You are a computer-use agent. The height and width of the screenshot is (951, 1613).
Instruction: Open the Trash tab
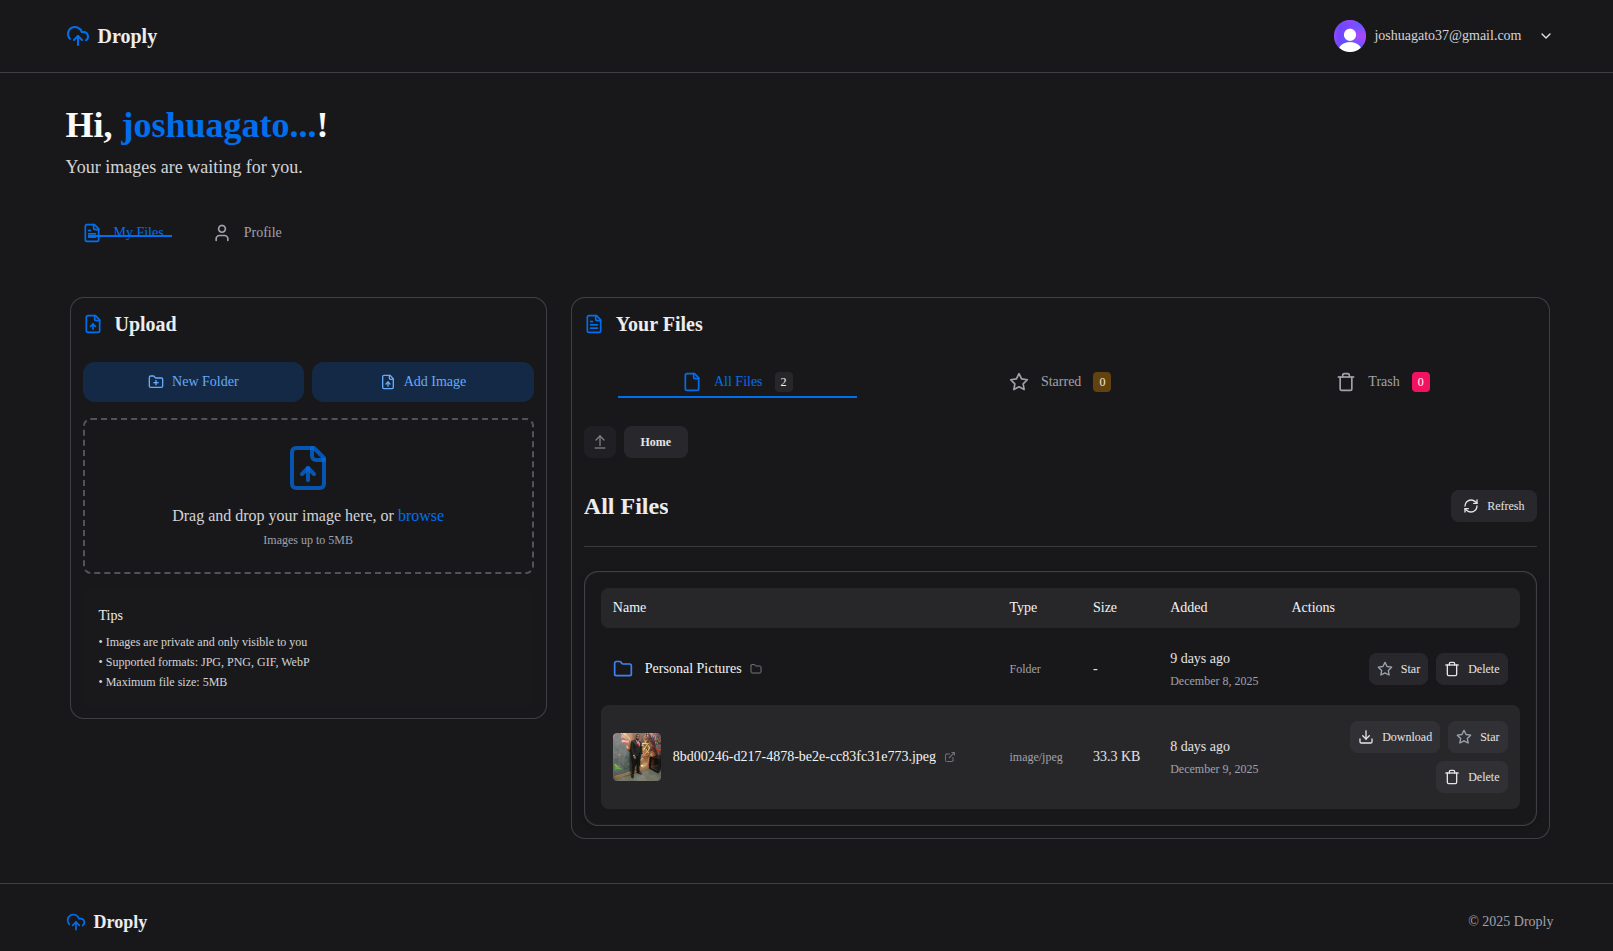pos(1382,382)
